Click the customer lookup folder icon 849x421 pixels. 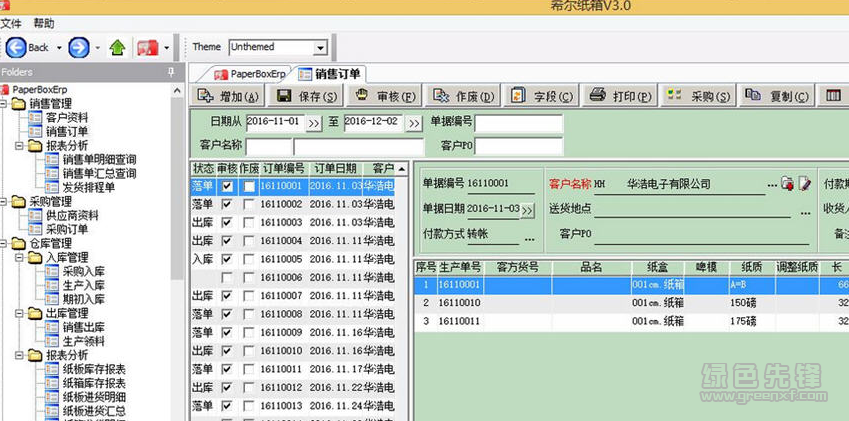[787, 184]
